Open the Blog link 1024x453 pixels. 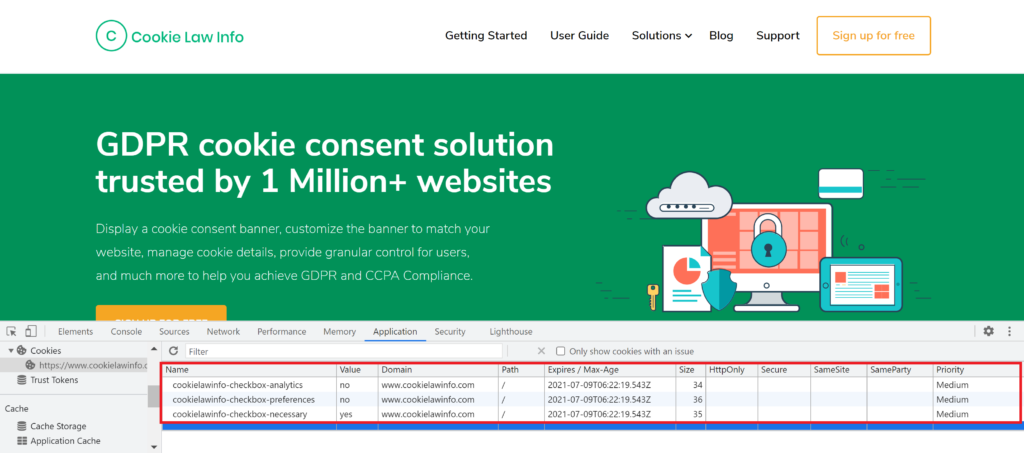click(721, 36)
